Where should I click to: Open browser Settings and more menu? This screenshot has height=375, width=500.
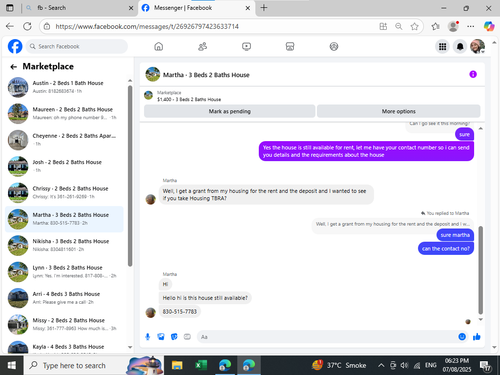tap(470, 26)
